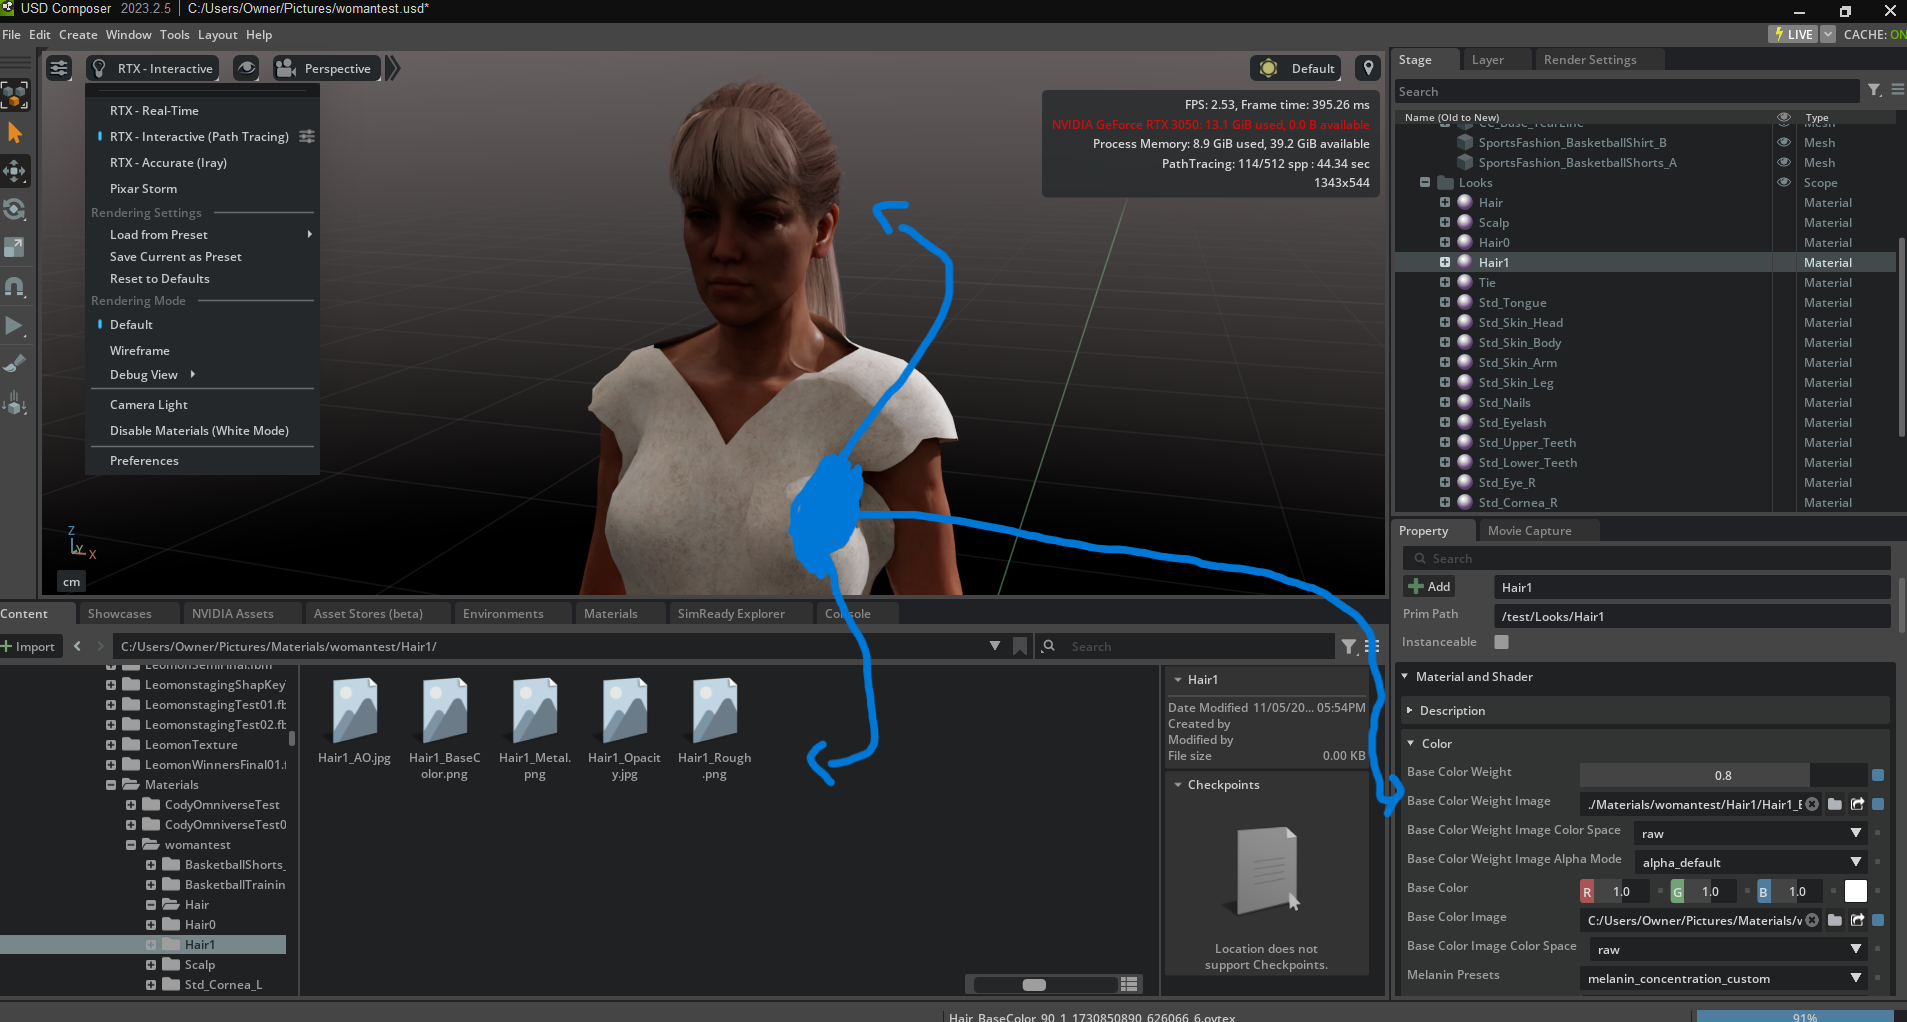Click Save Current as Preset
The height and width of the screenshot is (1022, 1907).
[x=176, y=256]
